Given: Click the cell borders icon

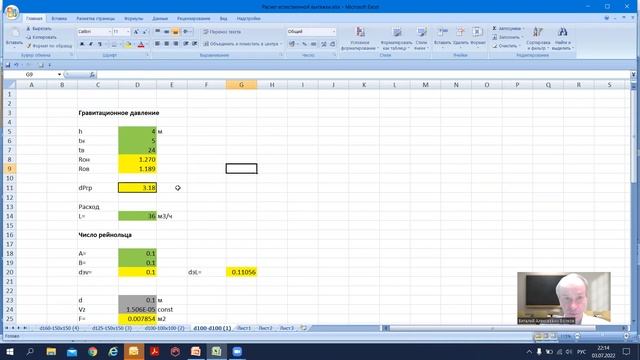Looking at the screenshot, I should 114,44.
